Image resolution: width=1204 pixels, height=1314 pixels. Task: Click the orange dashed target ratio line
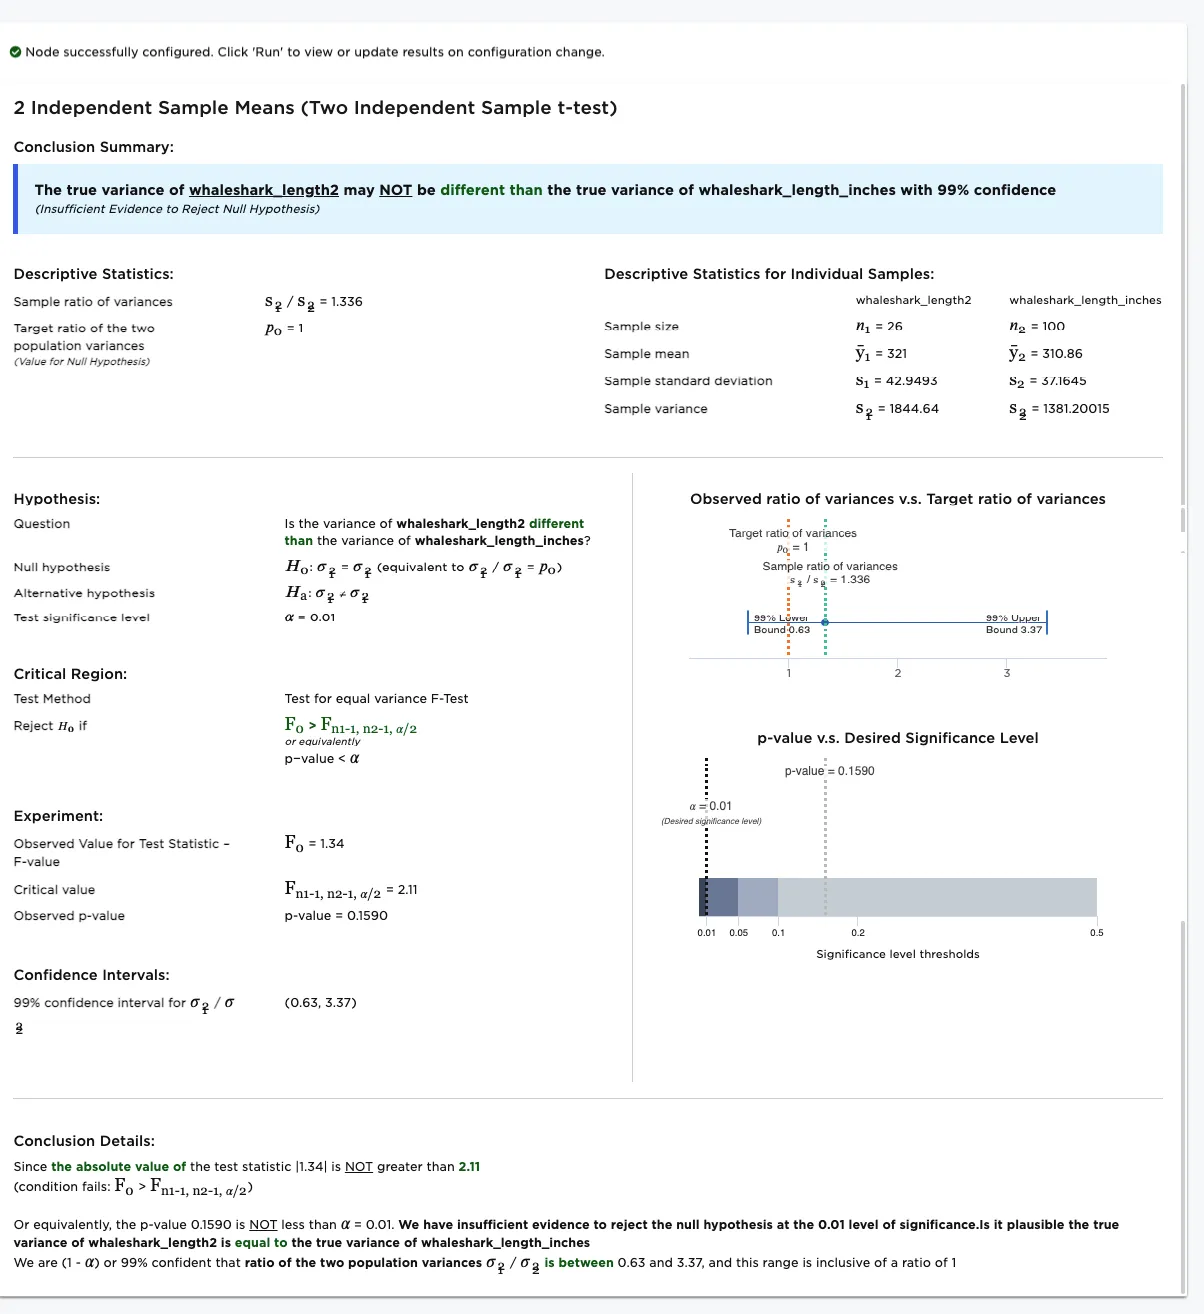789,600
